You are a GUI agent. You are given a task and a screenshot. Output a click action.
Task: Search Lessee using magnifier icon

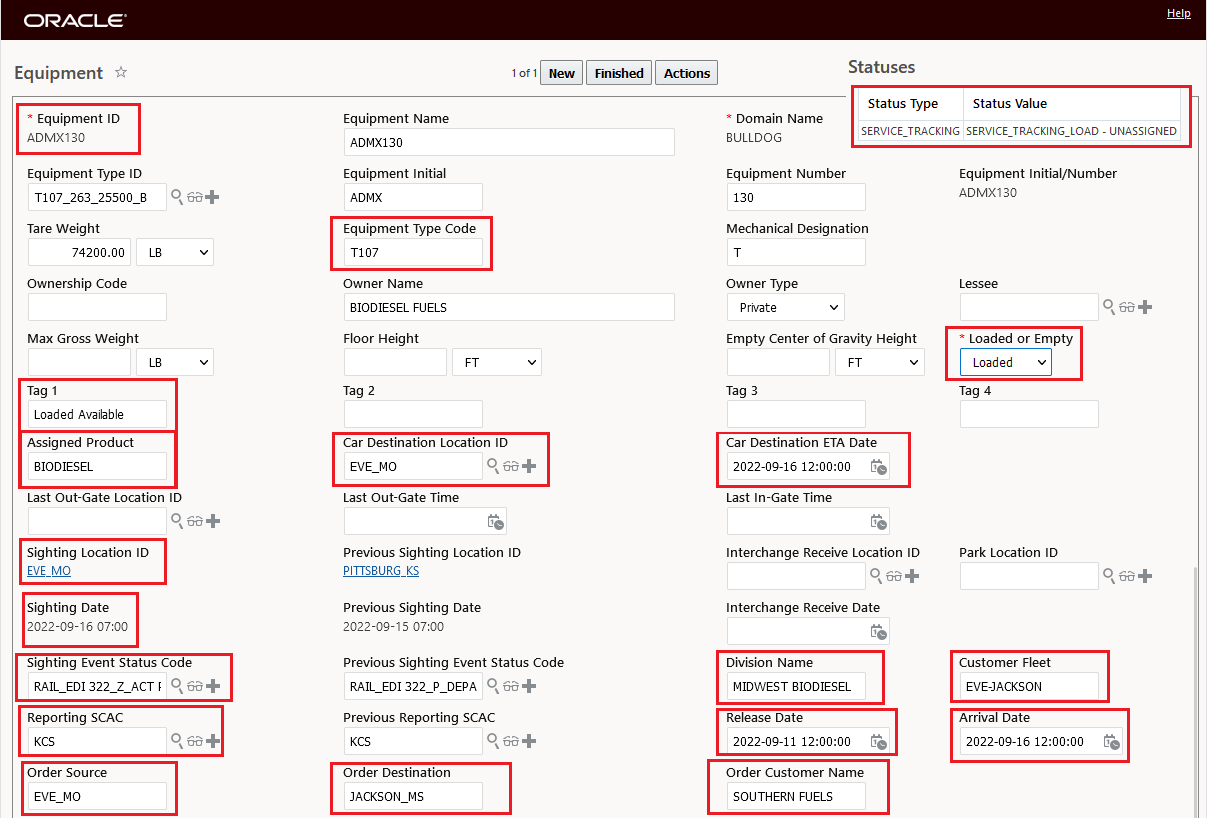(x=1109, y=307)
